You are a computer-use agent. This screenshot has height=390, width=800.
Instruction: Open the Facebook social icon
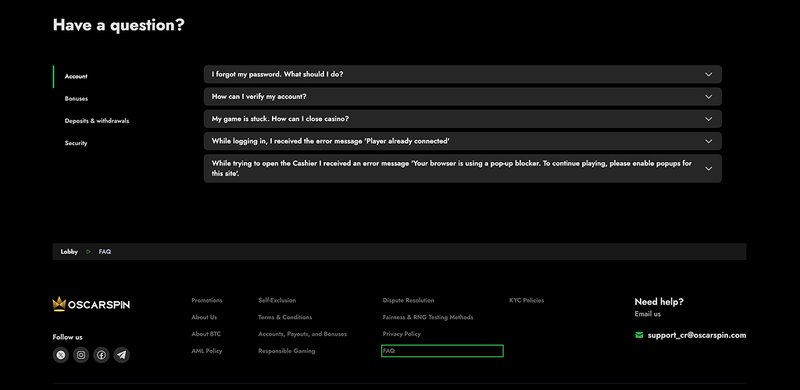click(x=101, y=355)
